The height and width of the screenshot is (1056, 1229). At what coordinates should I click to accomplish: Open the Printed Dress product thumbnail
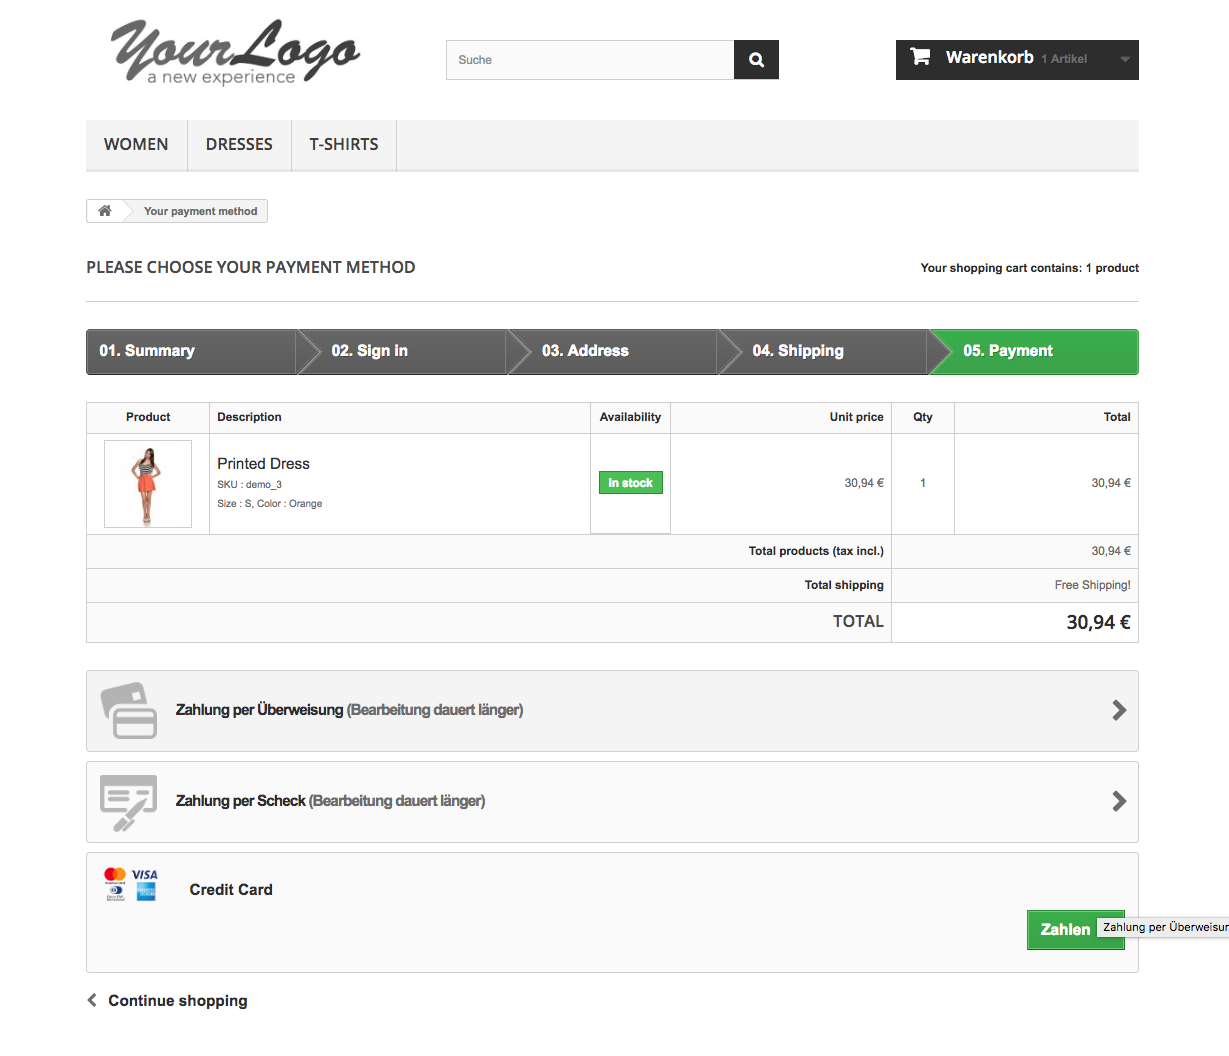coord(148,484)
